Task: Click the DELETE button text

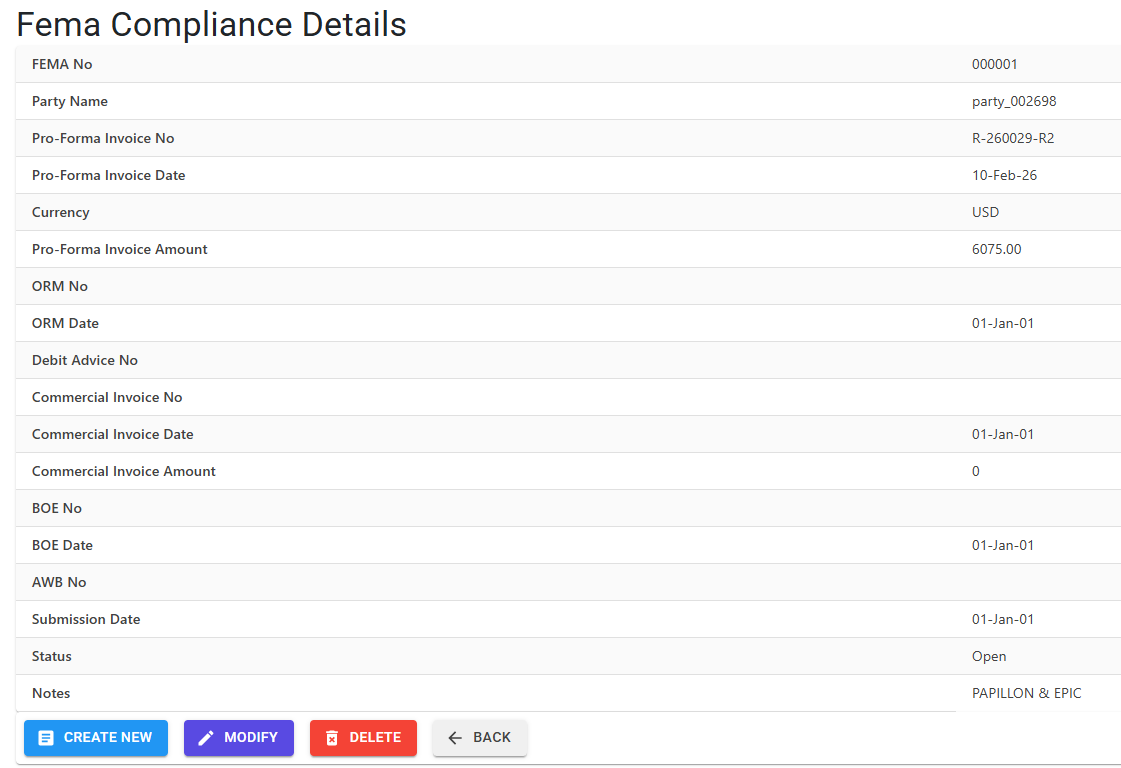Action: click(375, 737)
